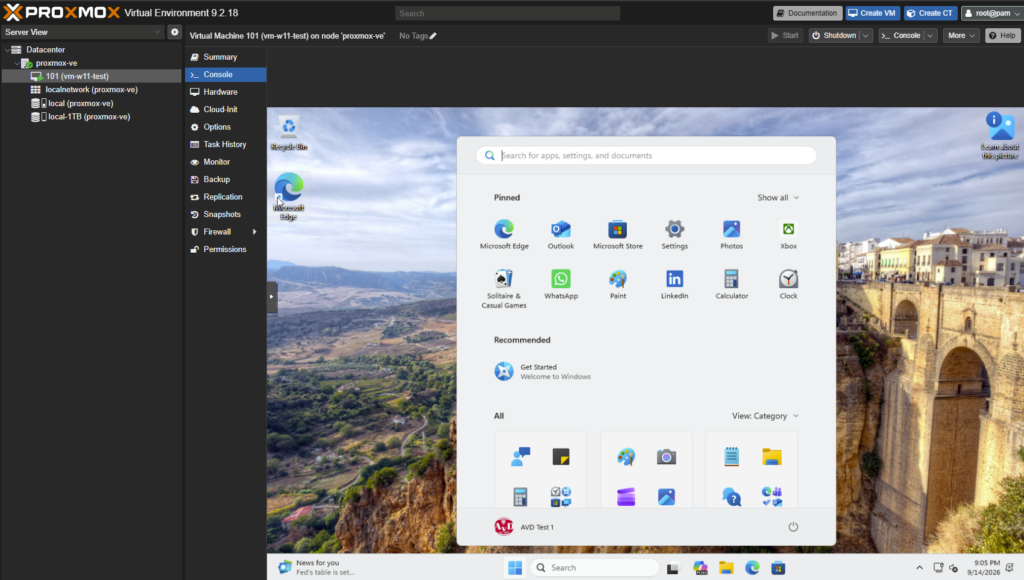This screenshot has height=580, width=1024.
Task: Open Microsoft Edge desktop shortcut
Action: point(289,196)
